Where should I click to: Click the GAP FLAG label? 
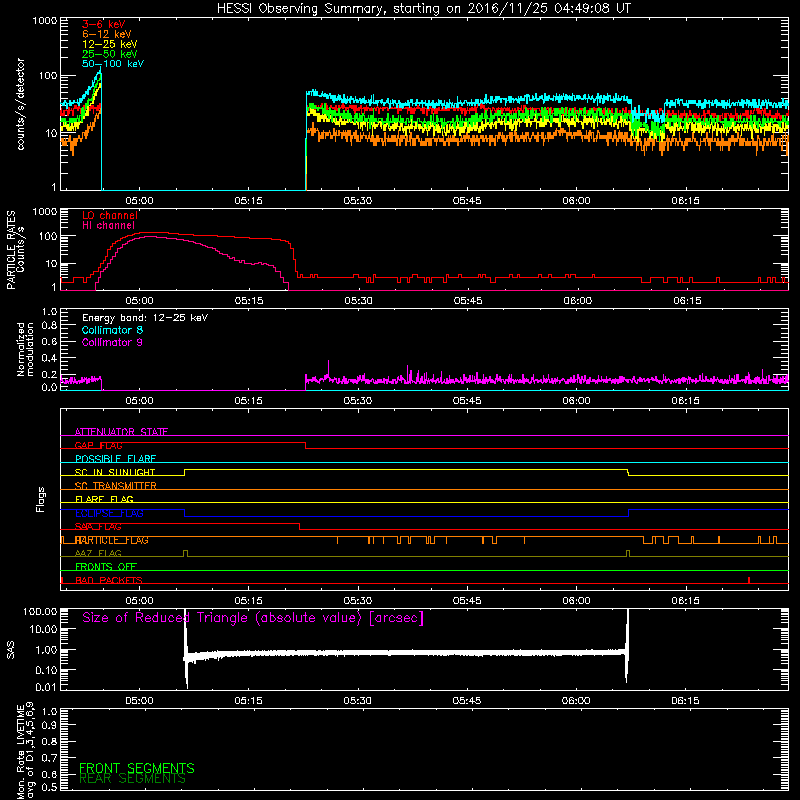(98, 445)
